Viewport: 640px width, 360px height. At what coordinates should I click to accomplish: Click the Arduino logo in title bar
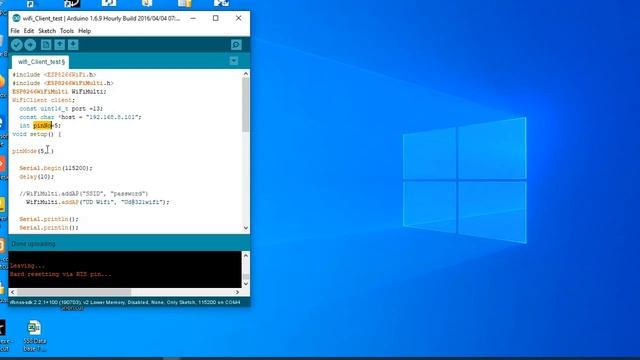point(16,18)
